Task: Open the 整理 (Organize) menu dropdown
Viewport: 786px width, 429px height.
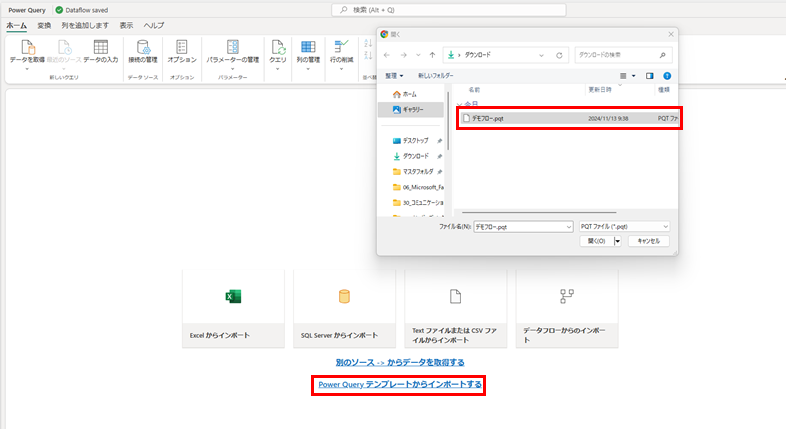Action: pyautogui.click(x=395, y=76)
